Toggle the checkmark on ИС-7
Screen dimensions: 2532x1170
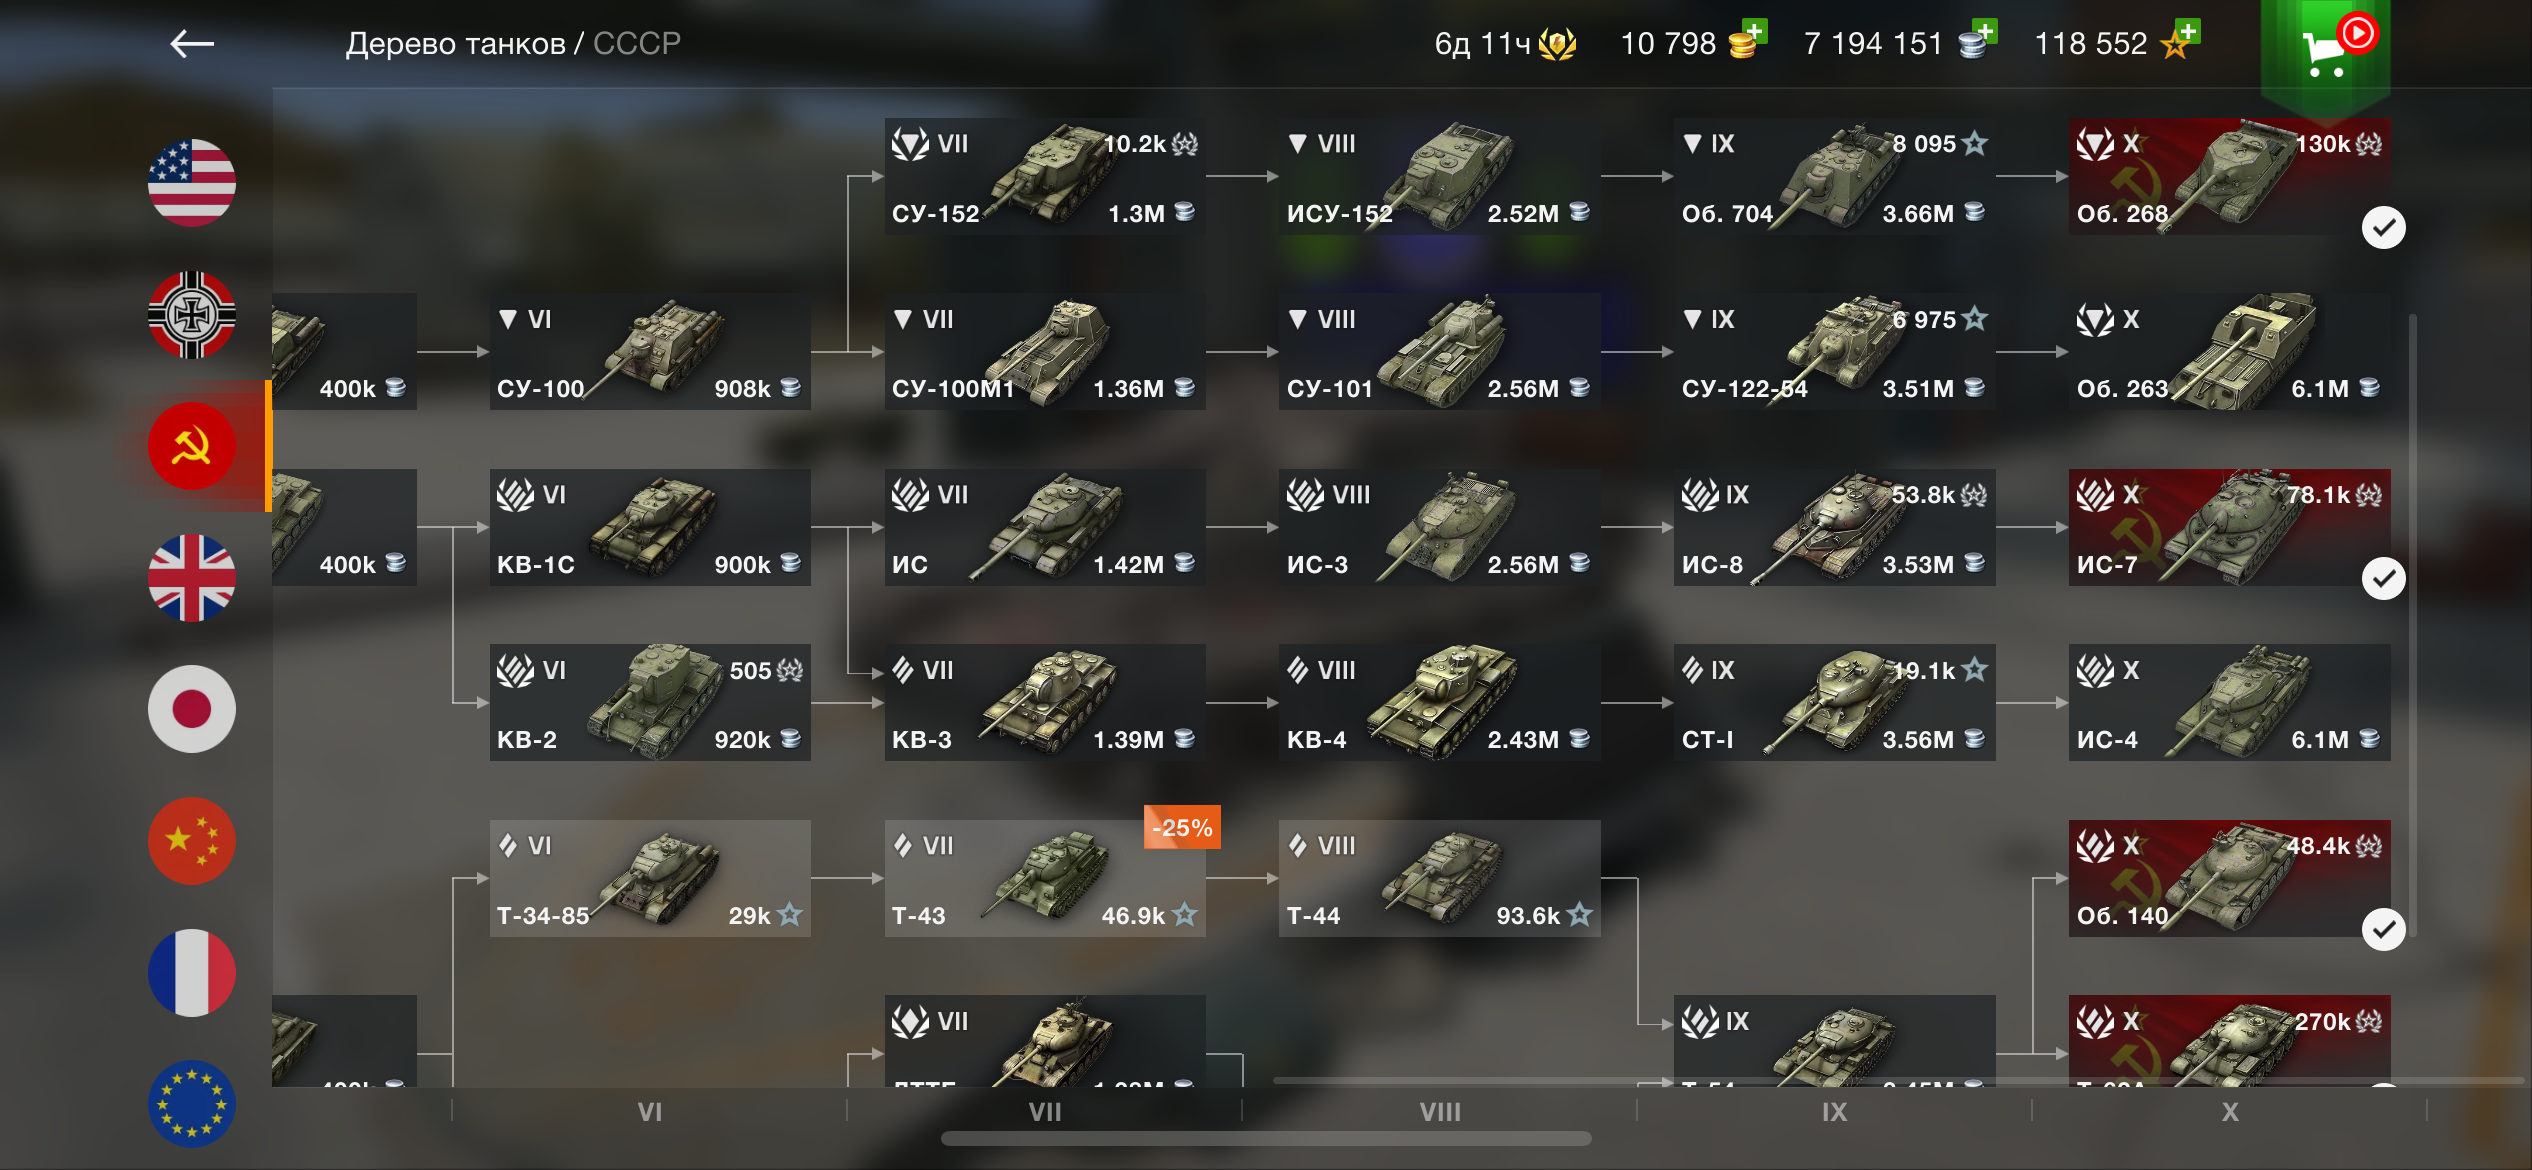click(2384, 579)
